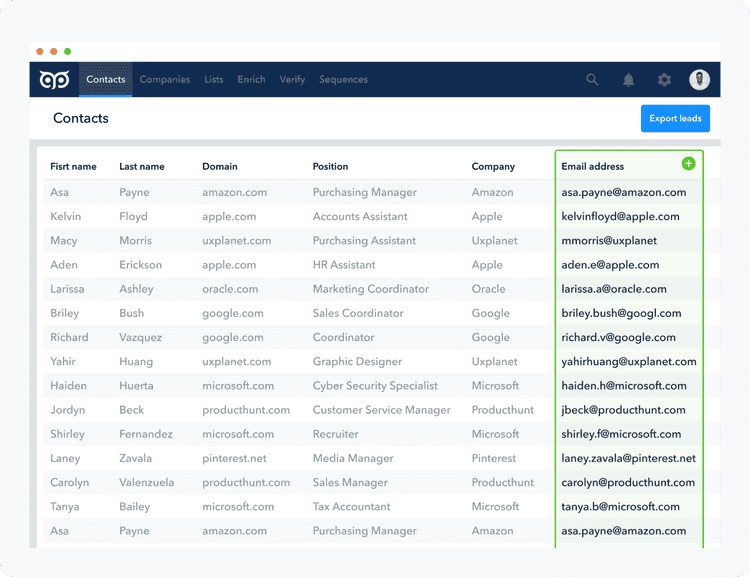Open the user profile avatar
The image size is (750, 577).
(x=699, y=79)
